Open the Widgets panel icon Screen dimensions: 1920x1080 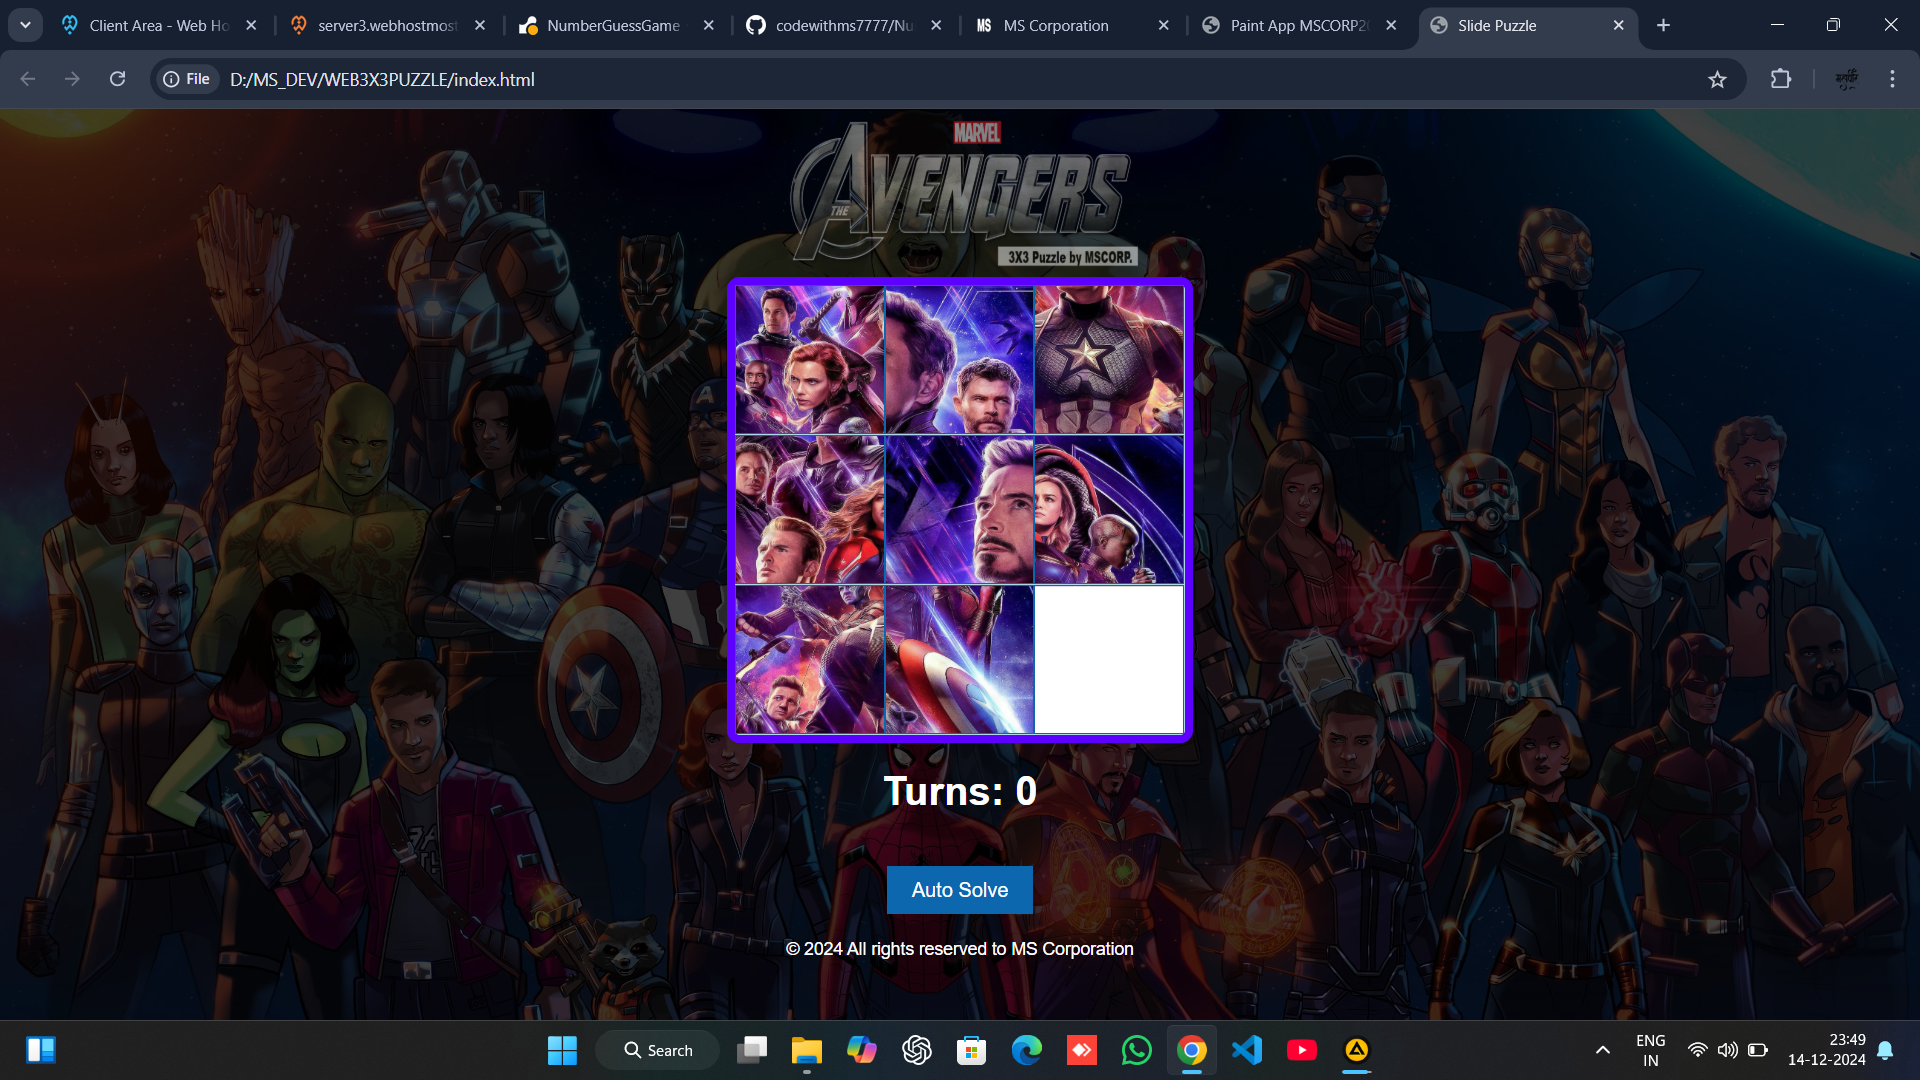coord(41,1050)
